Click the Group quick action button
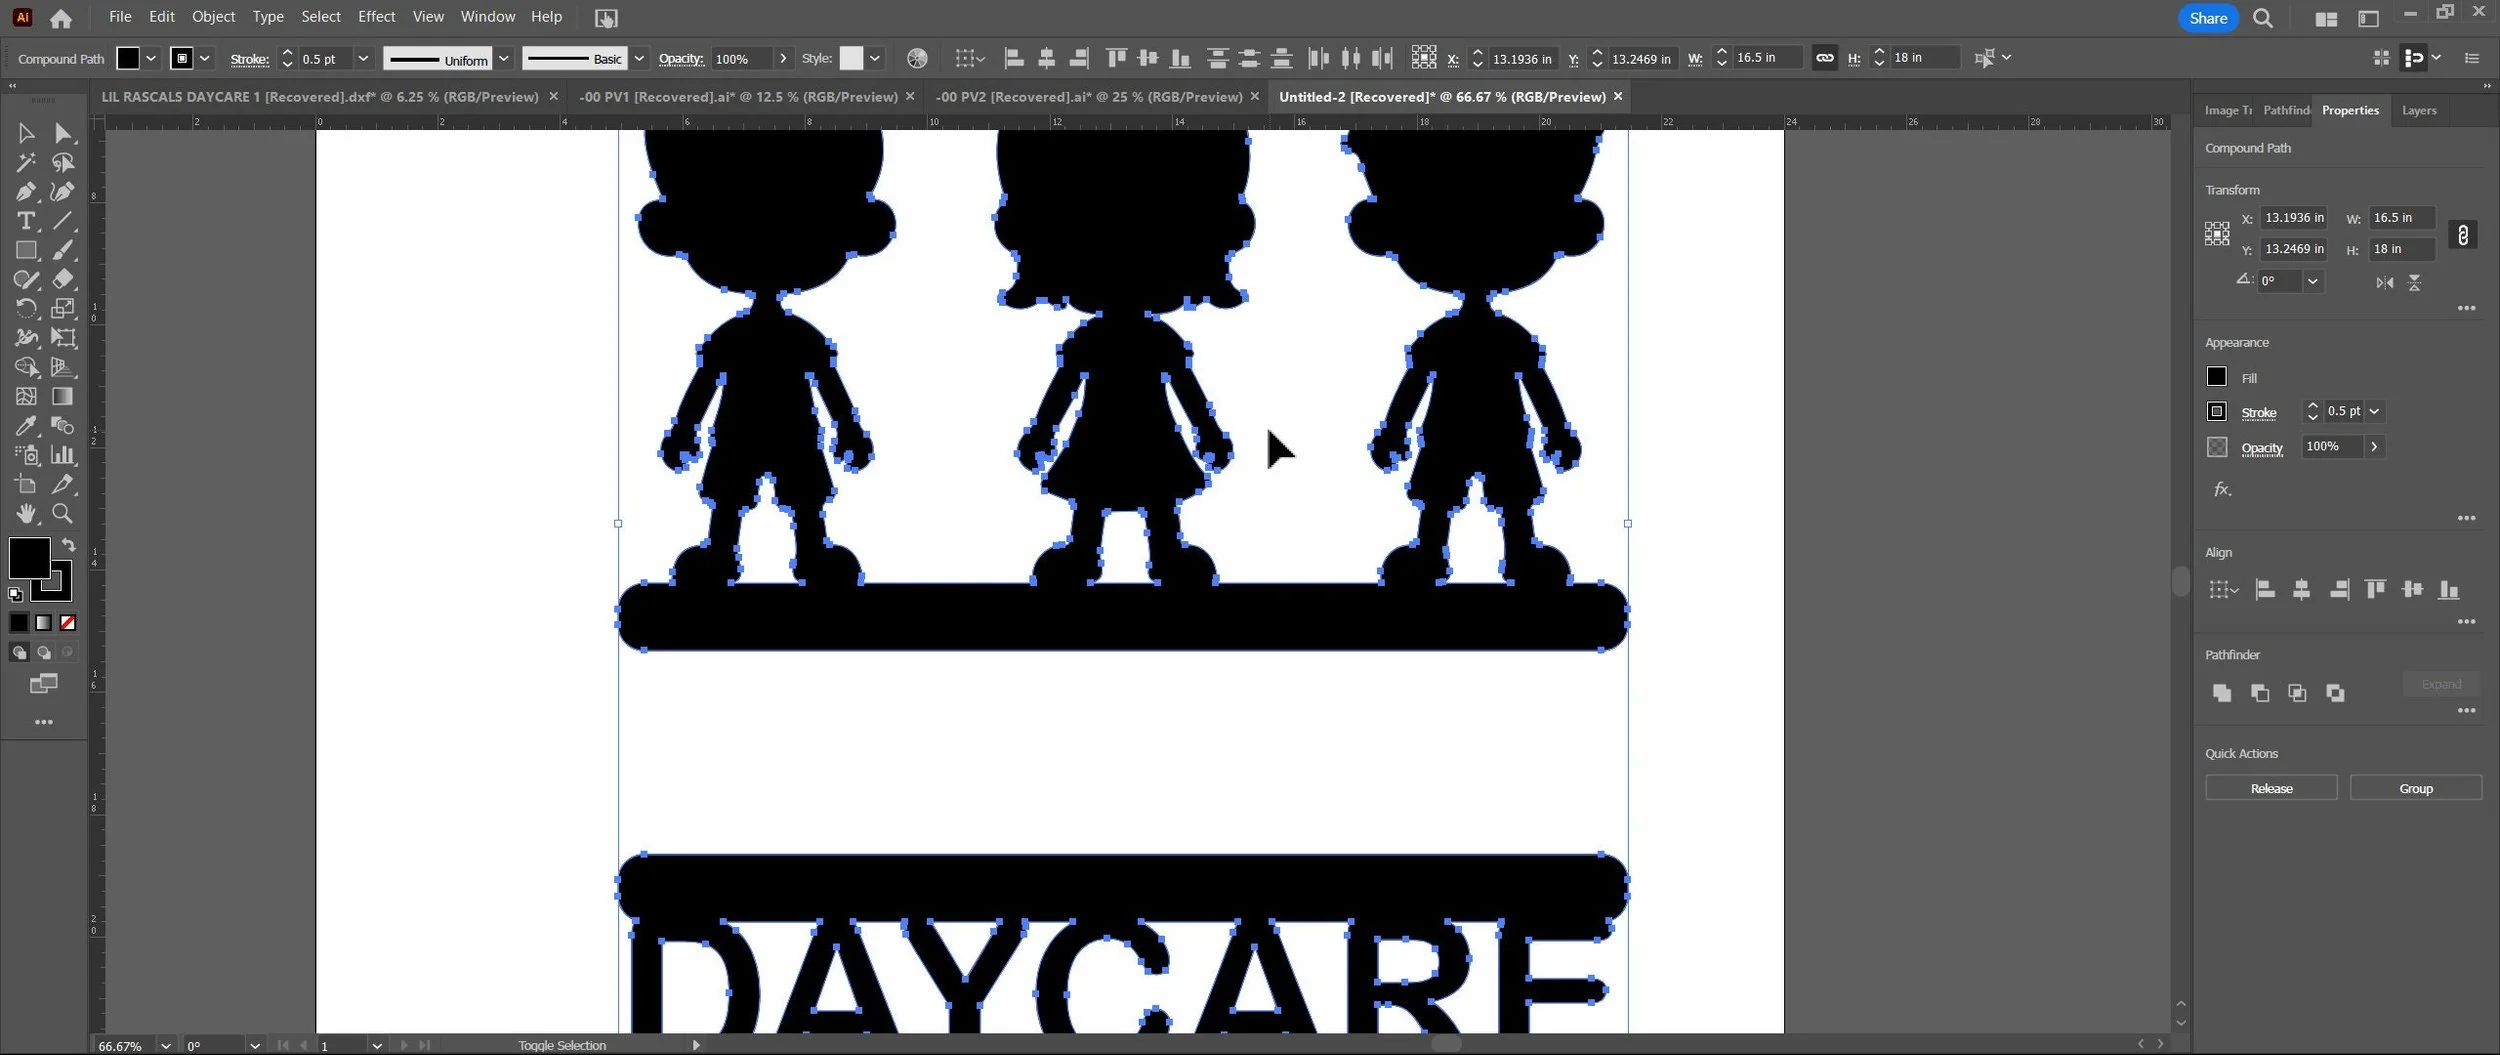Screen dimensions: 2500x1055 (2415, 788)
